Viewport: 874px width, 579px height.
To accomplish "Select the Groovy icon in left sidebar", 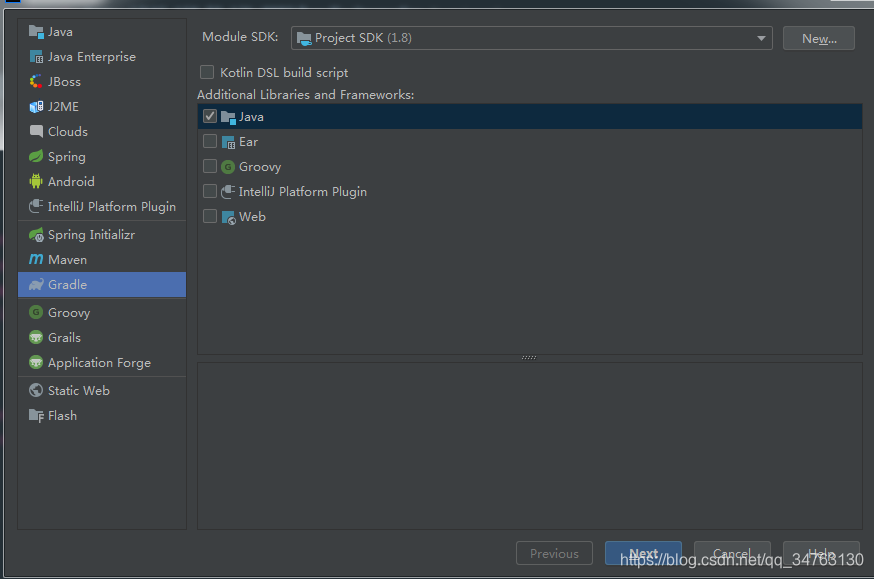I will (x=36, y=312).
